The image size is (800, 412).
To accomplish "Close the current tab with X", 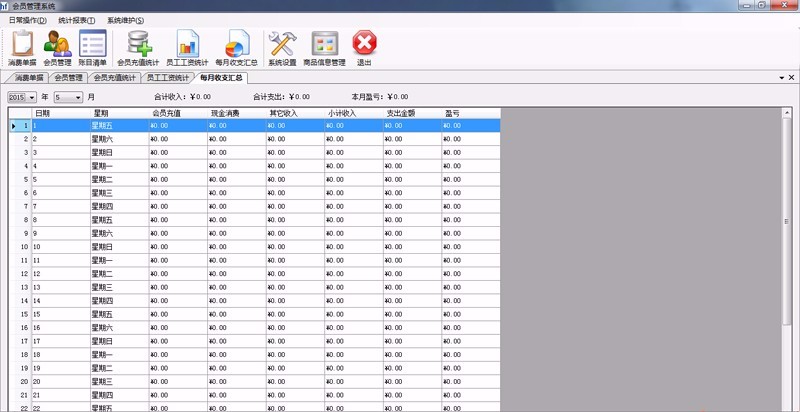I will [x=791, y=78].
